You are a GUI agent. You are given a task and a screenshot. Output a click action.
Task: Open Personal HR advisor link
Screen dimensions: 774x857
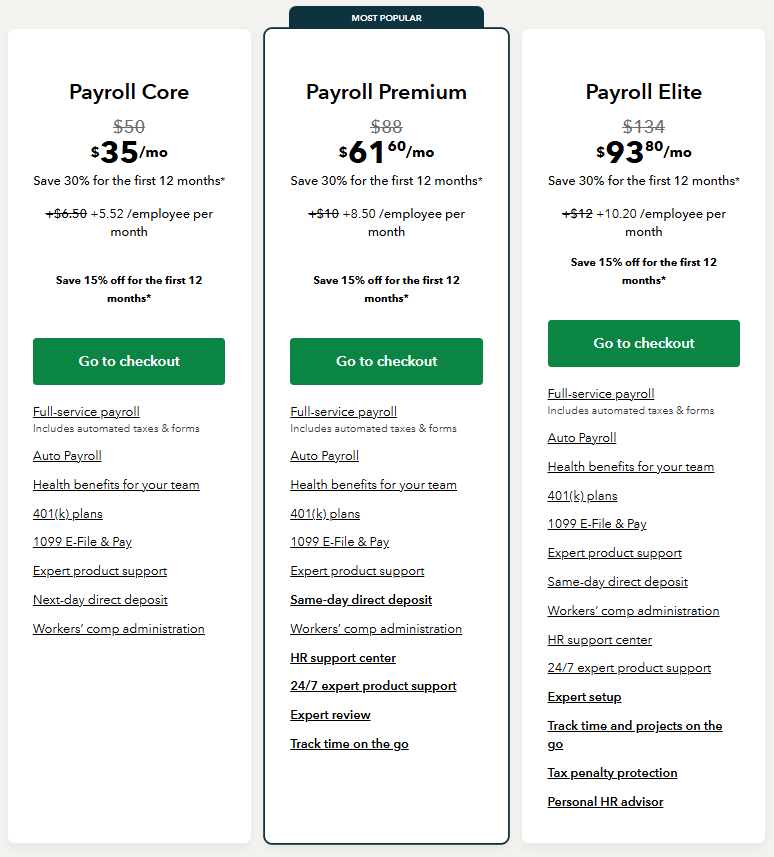pyautogui.click(x=605, y=802)
